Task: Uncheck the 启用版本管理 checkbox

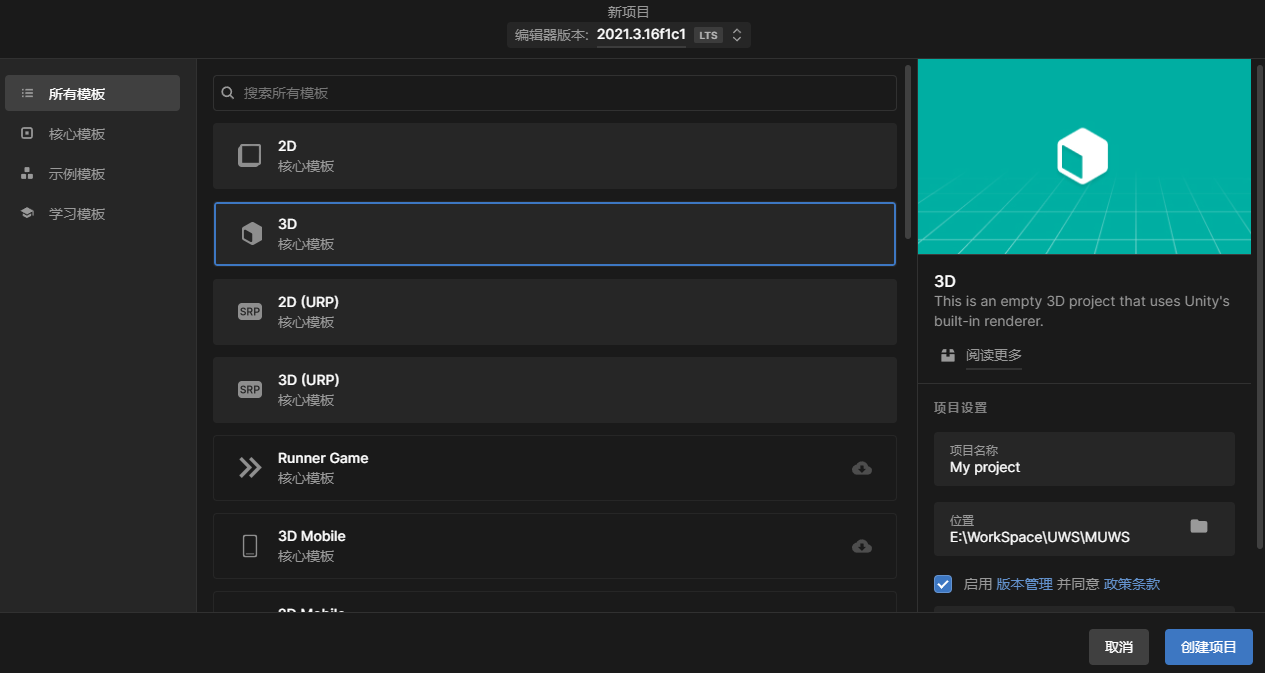Action: 942,584
